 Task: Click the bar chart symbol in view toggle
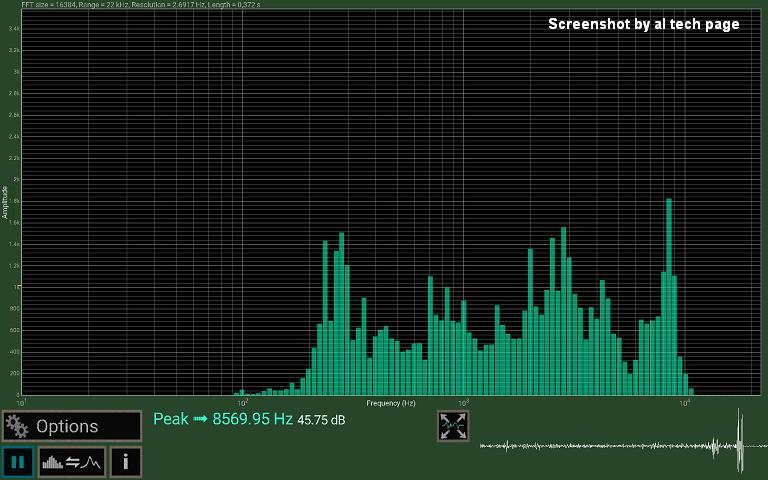(54, 462)
